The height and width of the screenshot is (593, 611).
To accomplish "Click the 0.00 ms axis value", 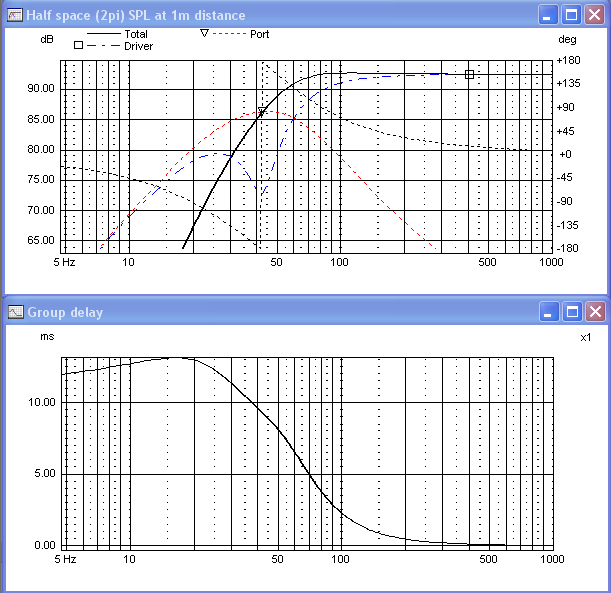I will (45, 545).
